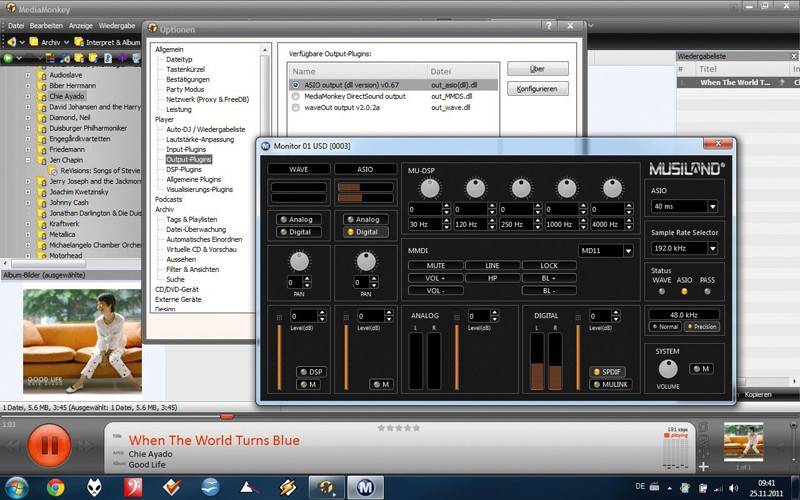Click the Archiv toolbar folder icon
Image resolution: width=800 pixels, height=500 pixels.
click(x=34, y=42)
